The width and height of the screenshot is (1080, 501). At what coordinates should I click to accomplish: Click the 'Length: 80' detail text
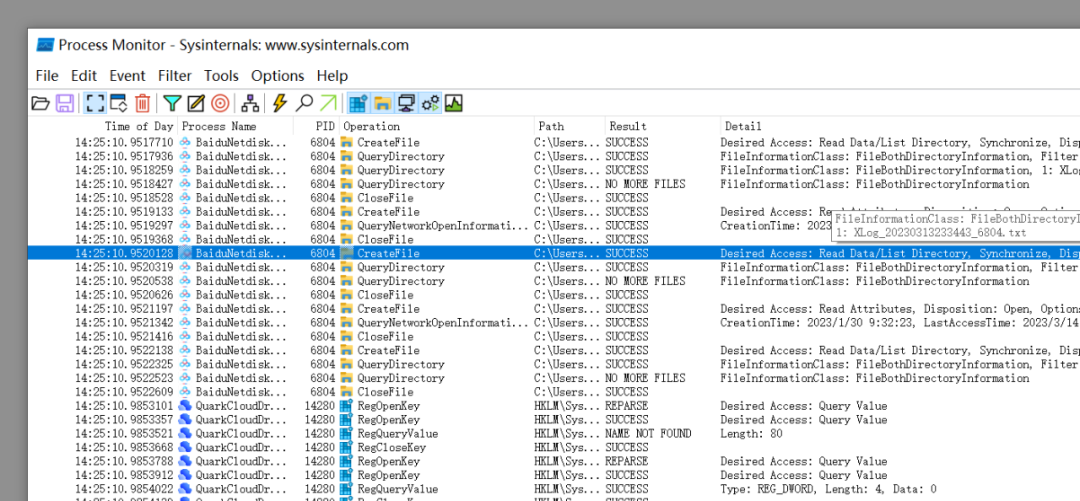pos(751,433)
